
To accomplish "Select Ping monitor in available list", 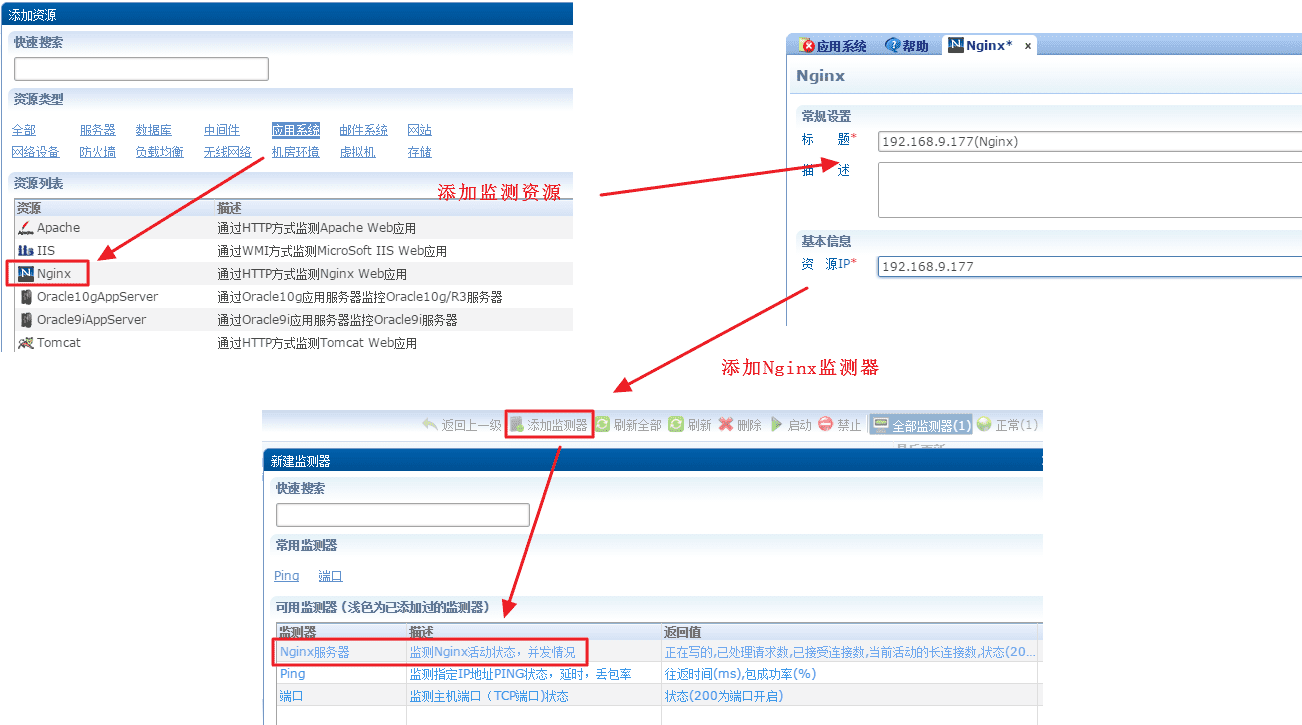I will click(658, 674).
